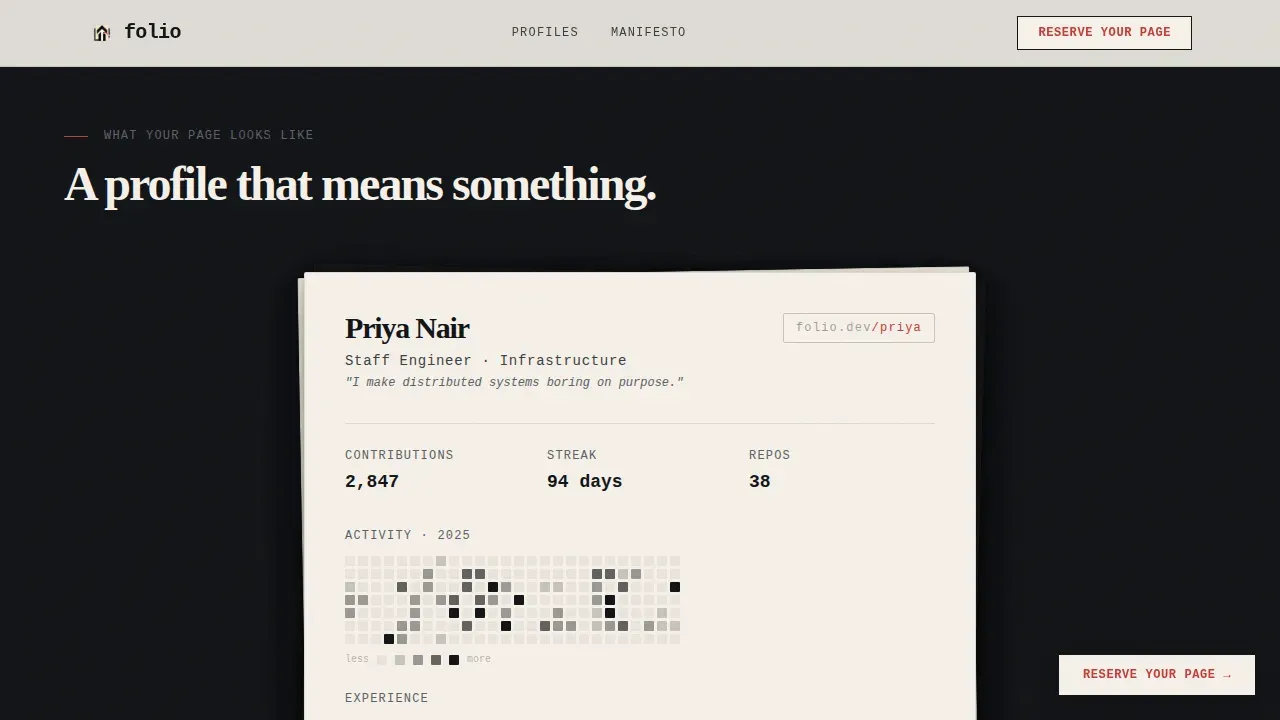Click the folio wordmark in the header
1280x720 pixels.
(x=152, y=32)
